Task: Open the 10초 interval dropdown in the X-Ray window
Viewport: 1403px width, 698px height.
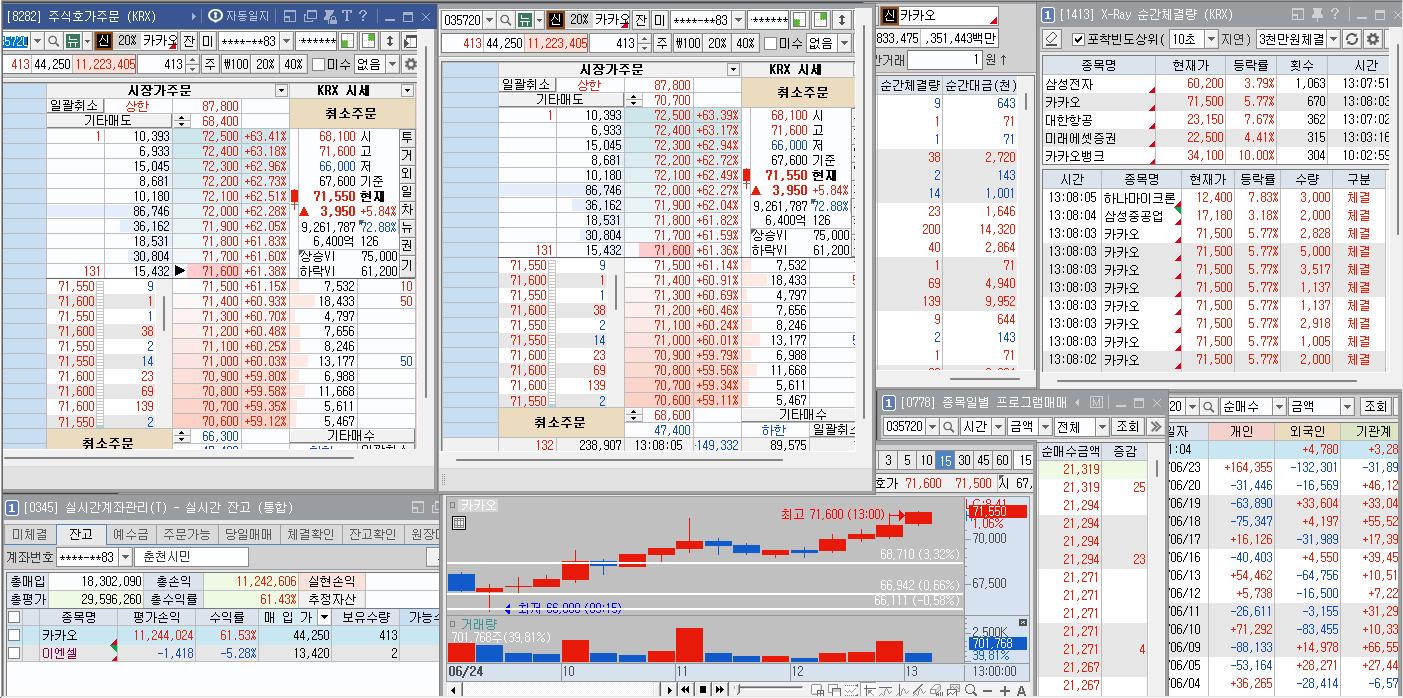Action: [x=1210, y=39]
